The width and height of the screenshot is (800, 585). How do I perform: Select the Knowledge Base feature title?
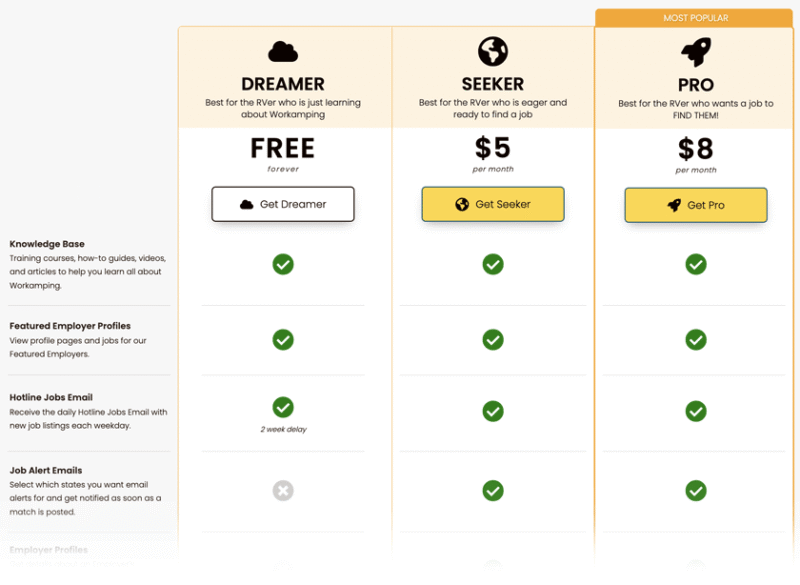tap(47, 244)
